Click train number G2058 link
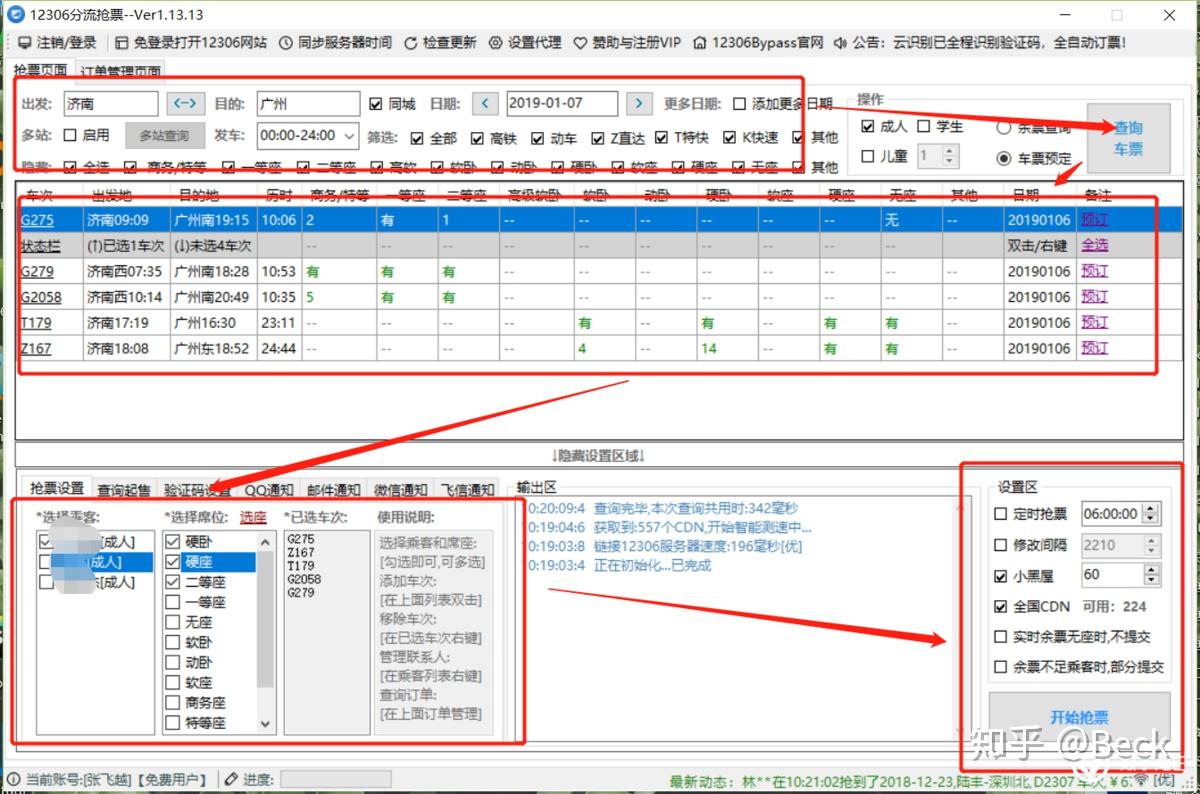This screenshot has width=1200, height=794. 41,297
